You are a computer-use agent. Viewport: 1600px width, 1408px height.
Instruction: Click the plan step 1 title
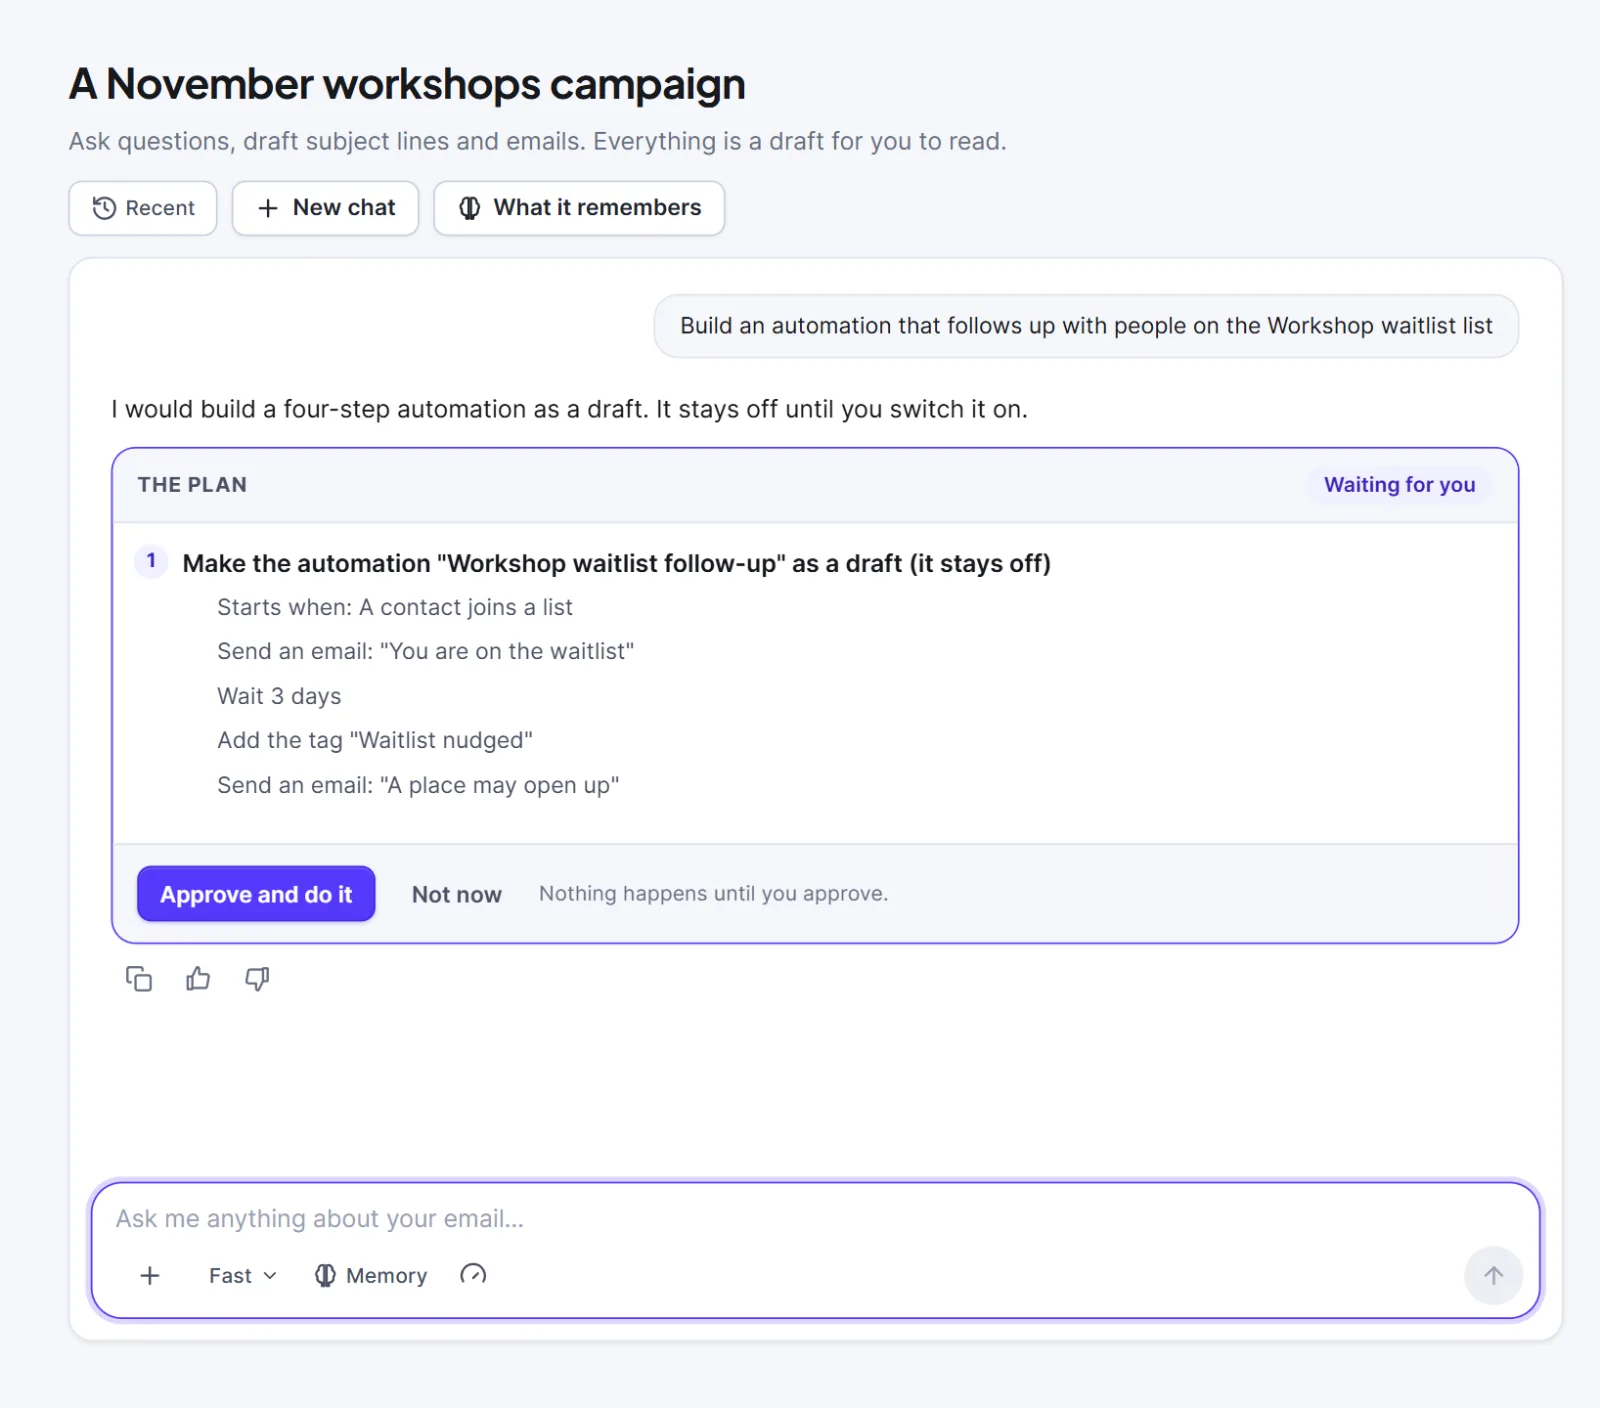pyautogui.click(x=616, y=563)
